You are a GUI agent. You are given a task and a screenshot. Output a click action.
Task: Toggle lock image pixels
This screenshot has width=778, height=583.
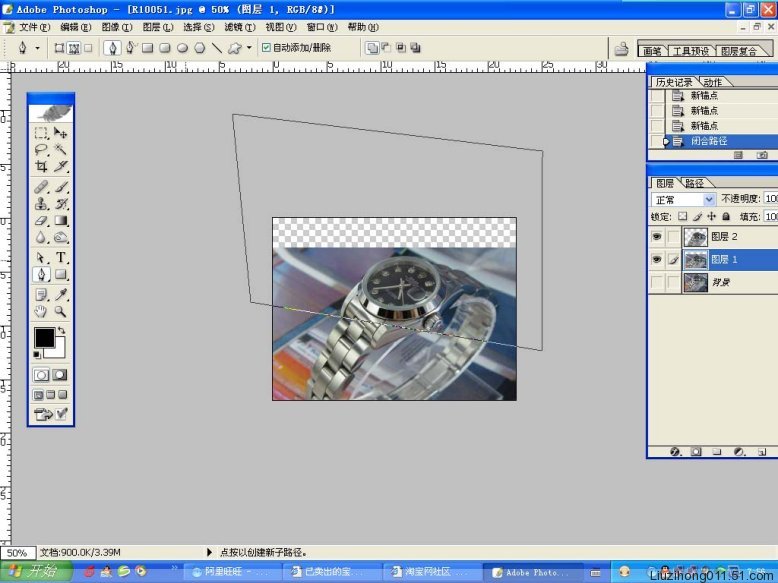(697, 216)
